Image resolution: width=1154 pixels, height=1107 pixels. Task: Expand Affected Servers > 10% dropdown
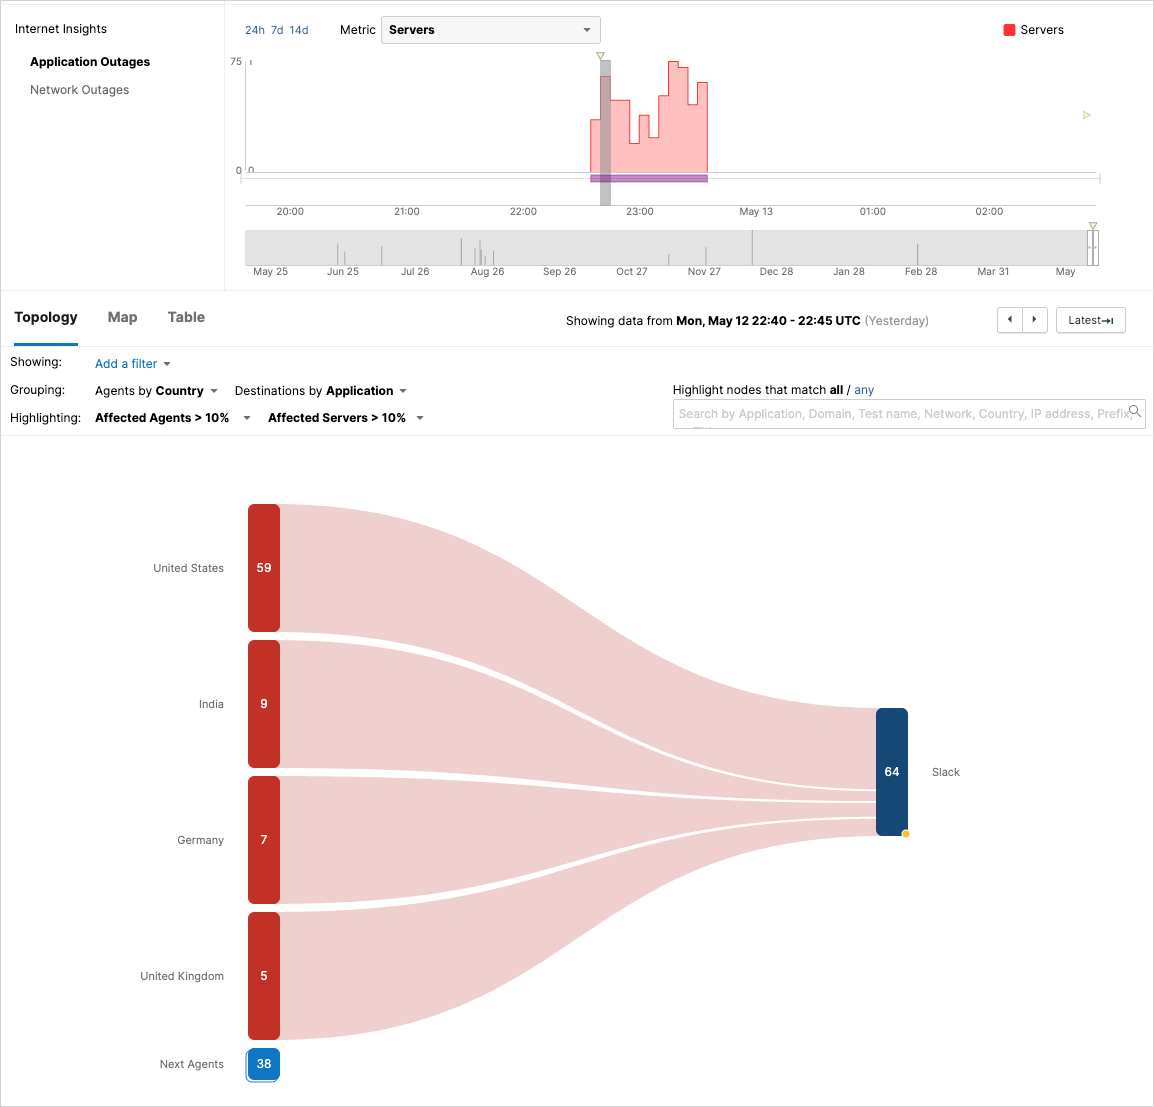click(x=345, y=418)
